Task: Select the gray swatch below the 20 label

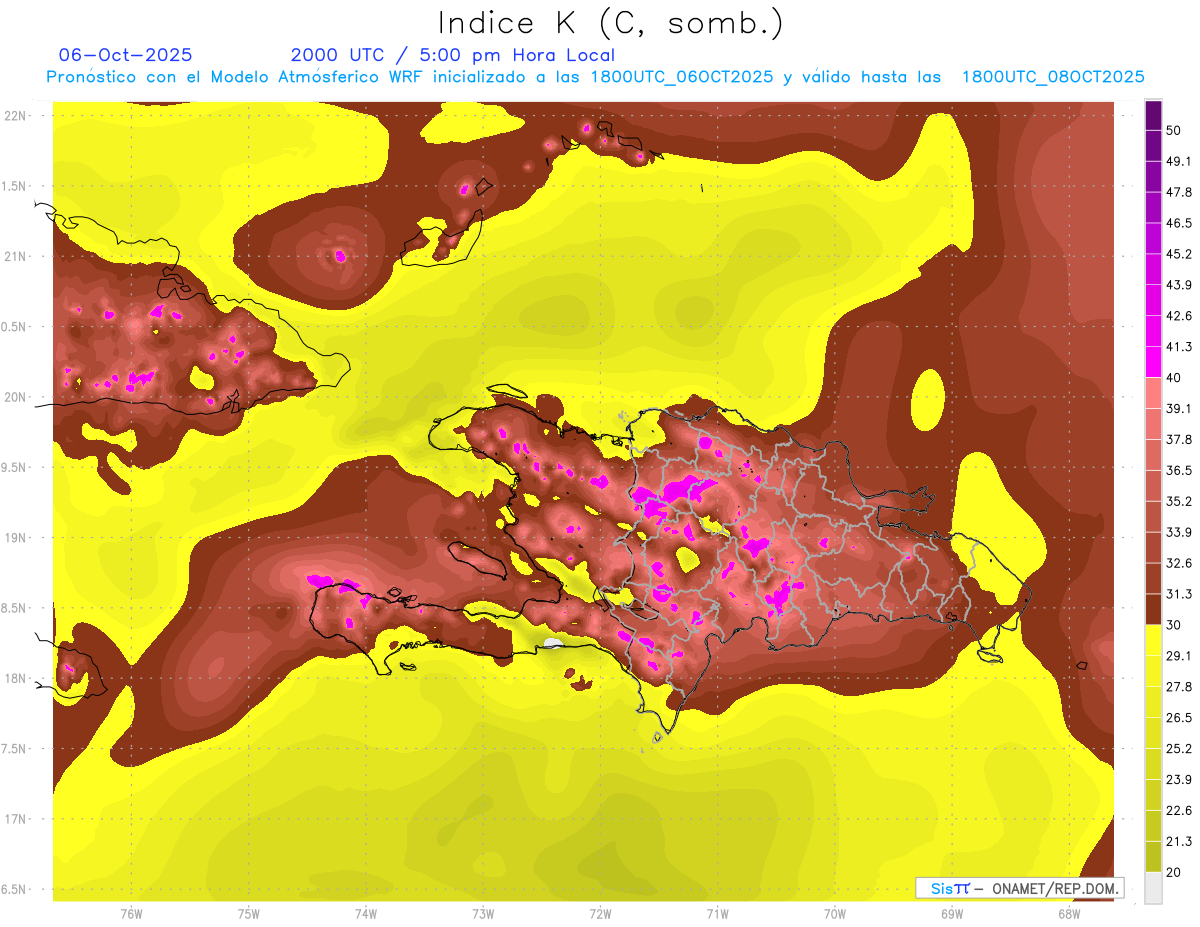Action: pyautogui.click(x=1153, y=887)
